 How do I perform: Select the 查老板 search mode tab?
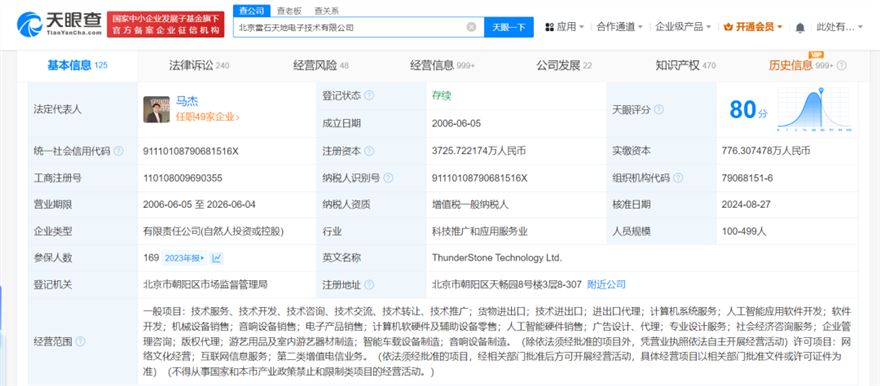(x=289, y=11)
